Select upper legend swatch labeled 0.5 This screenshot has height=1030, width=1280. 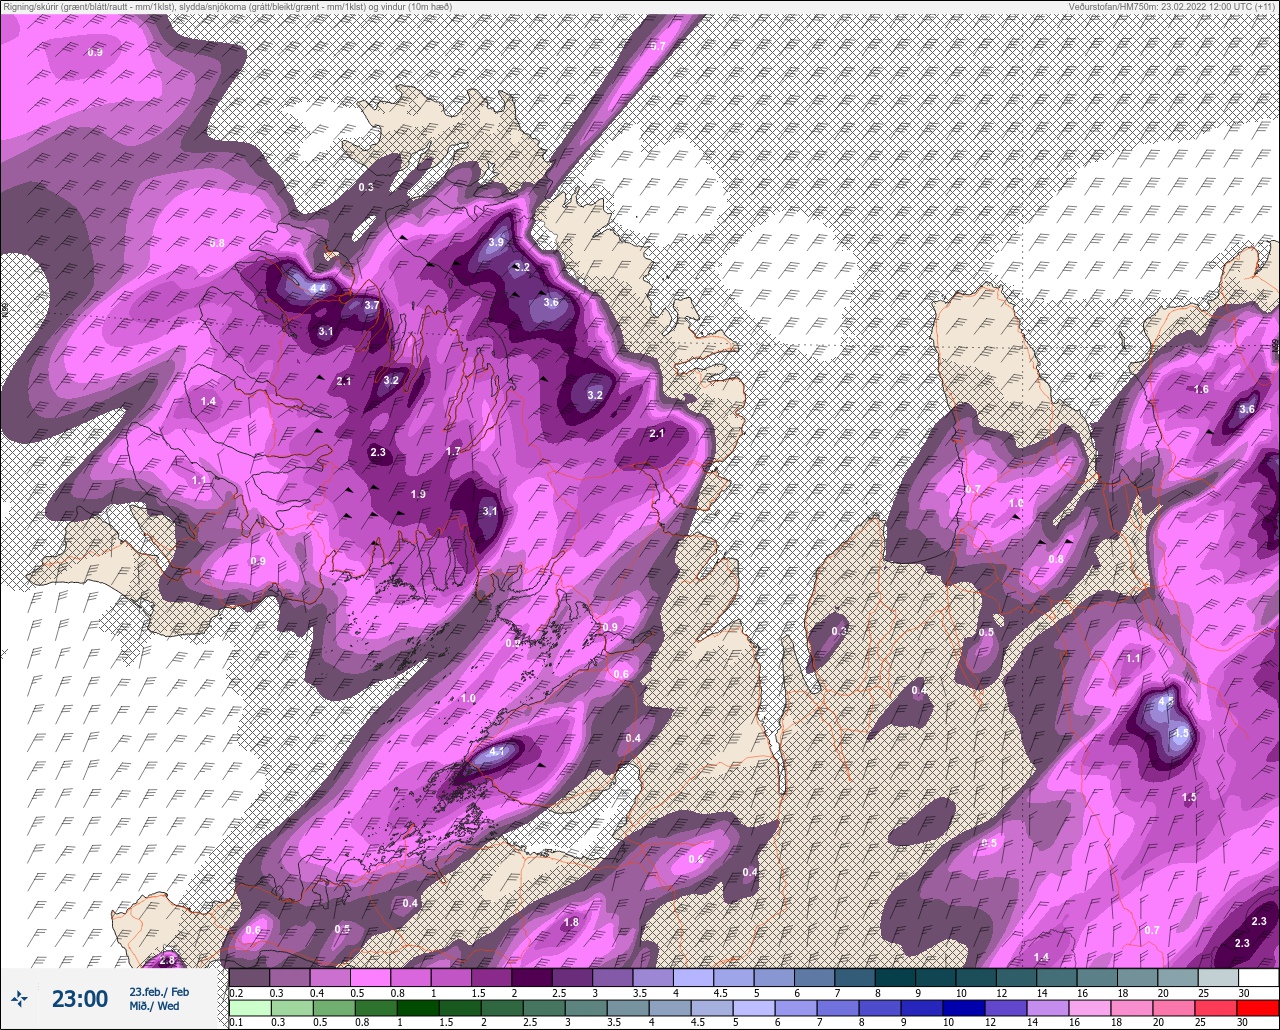click(371, 977)
